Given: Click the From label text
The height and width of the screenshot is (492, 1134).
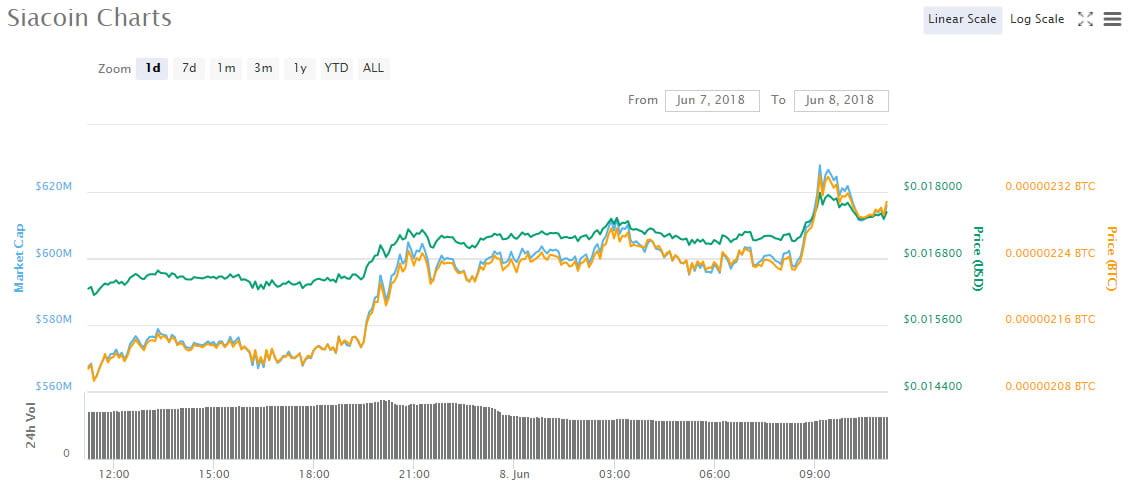Looking at the screenshot, I should 643,101.
